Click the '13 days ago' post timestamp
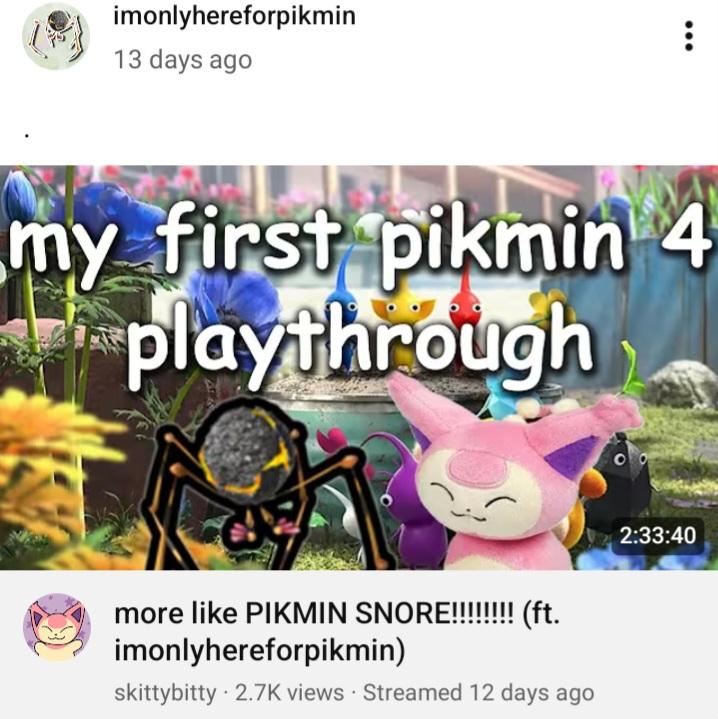This screenshot has height=719, width=718. (182, 60)
